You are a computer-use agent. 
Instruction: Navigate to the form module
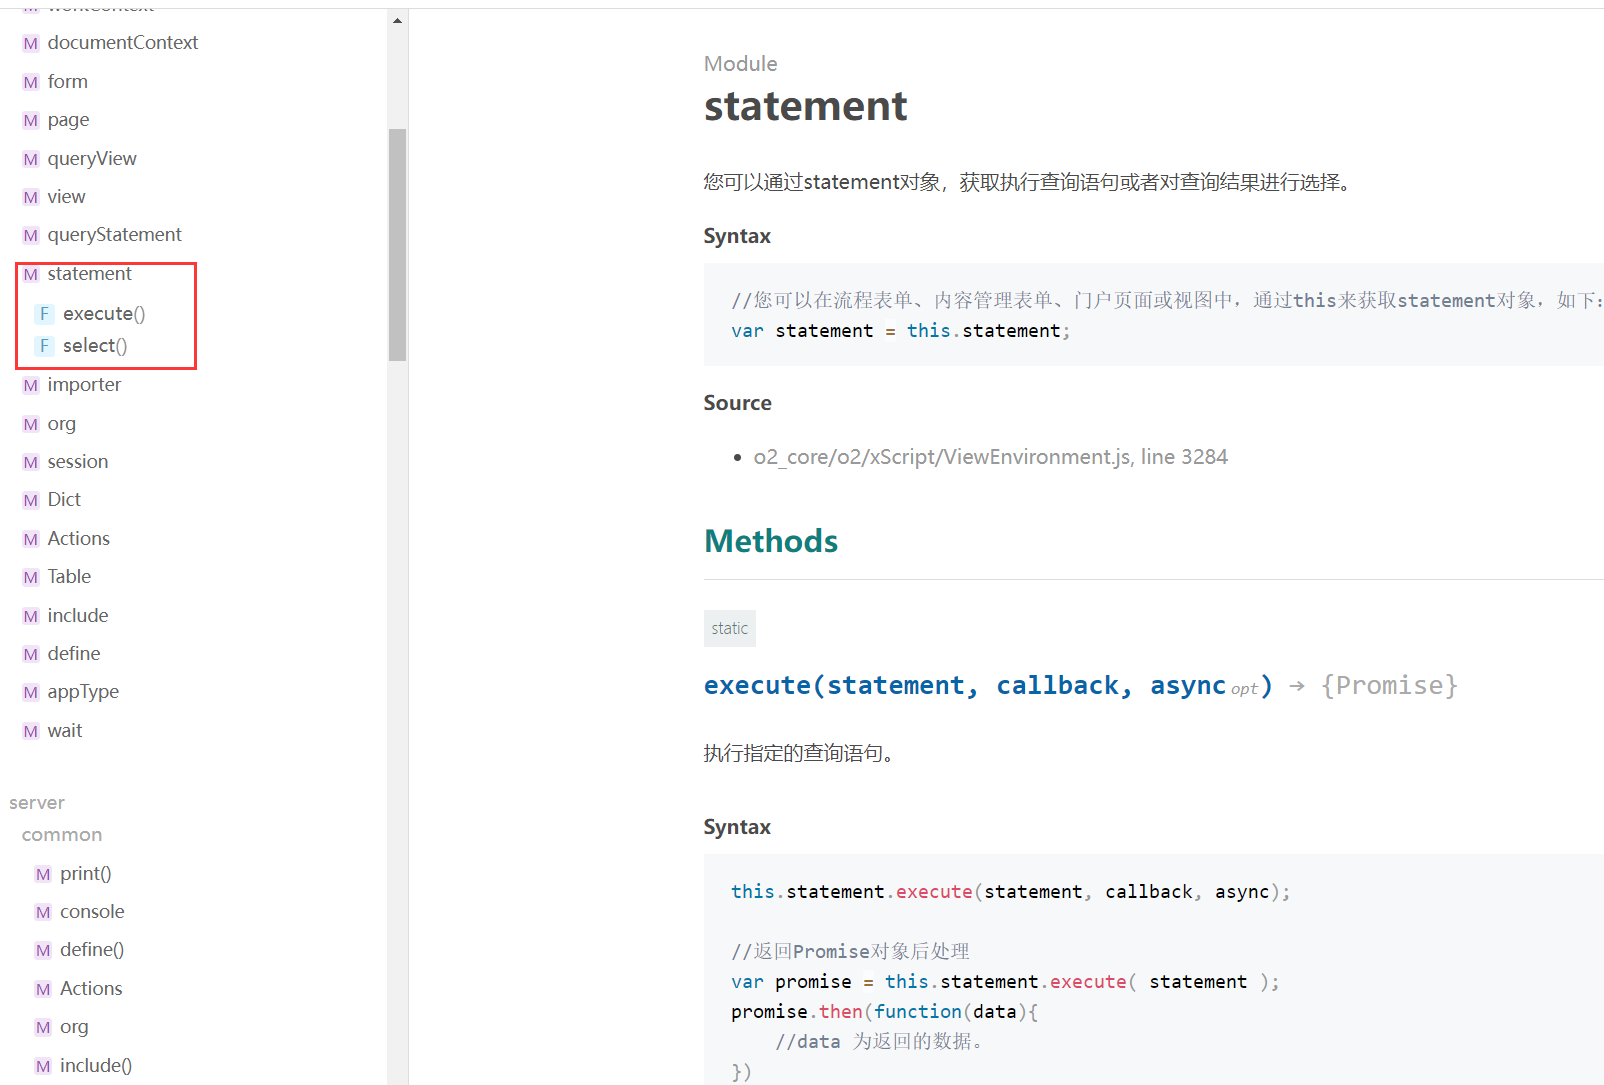[67, 82]
